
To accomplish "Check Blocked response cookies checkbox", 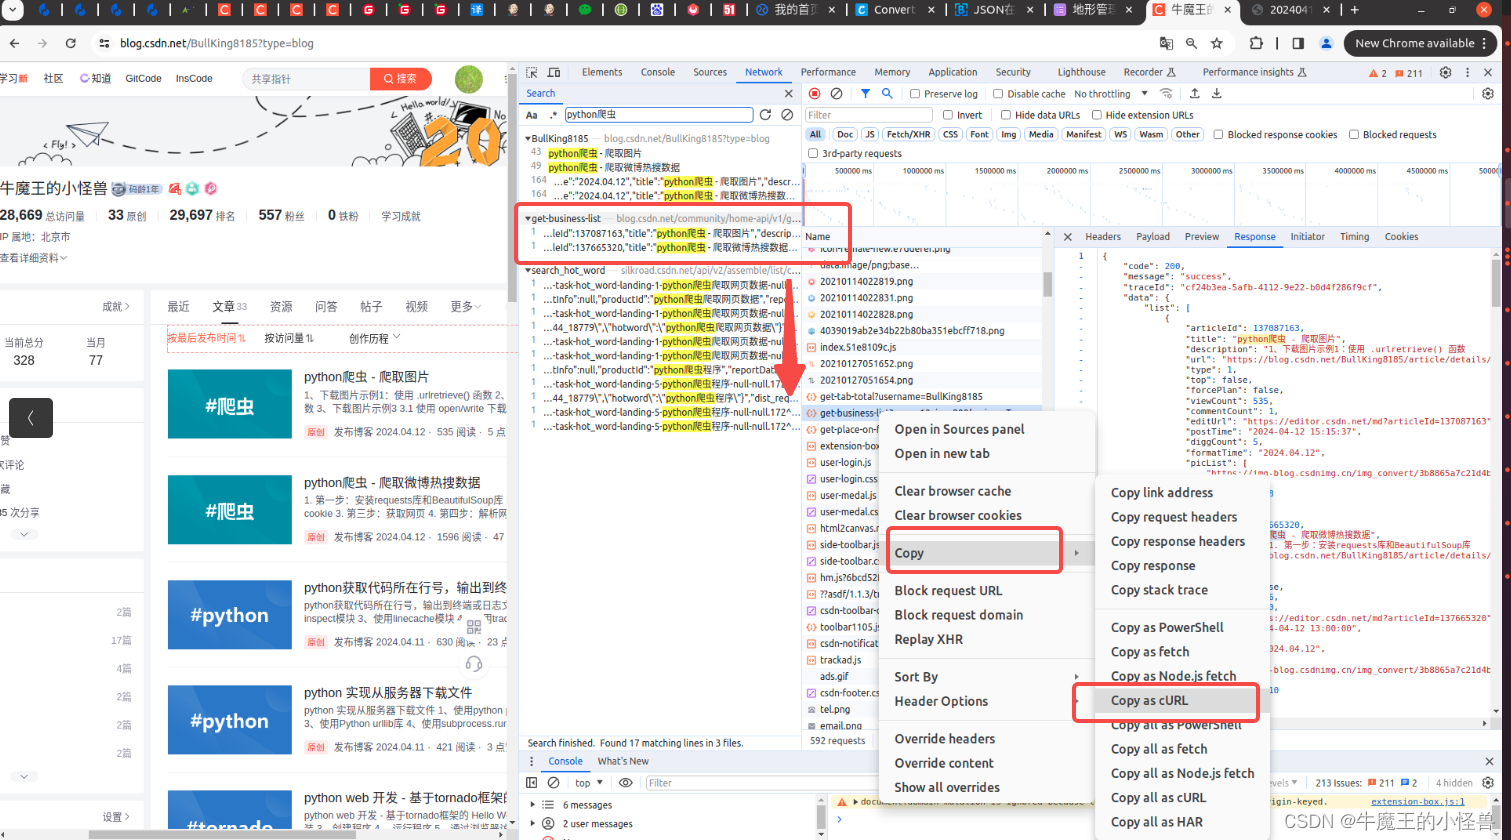I will coord(1218,134).
